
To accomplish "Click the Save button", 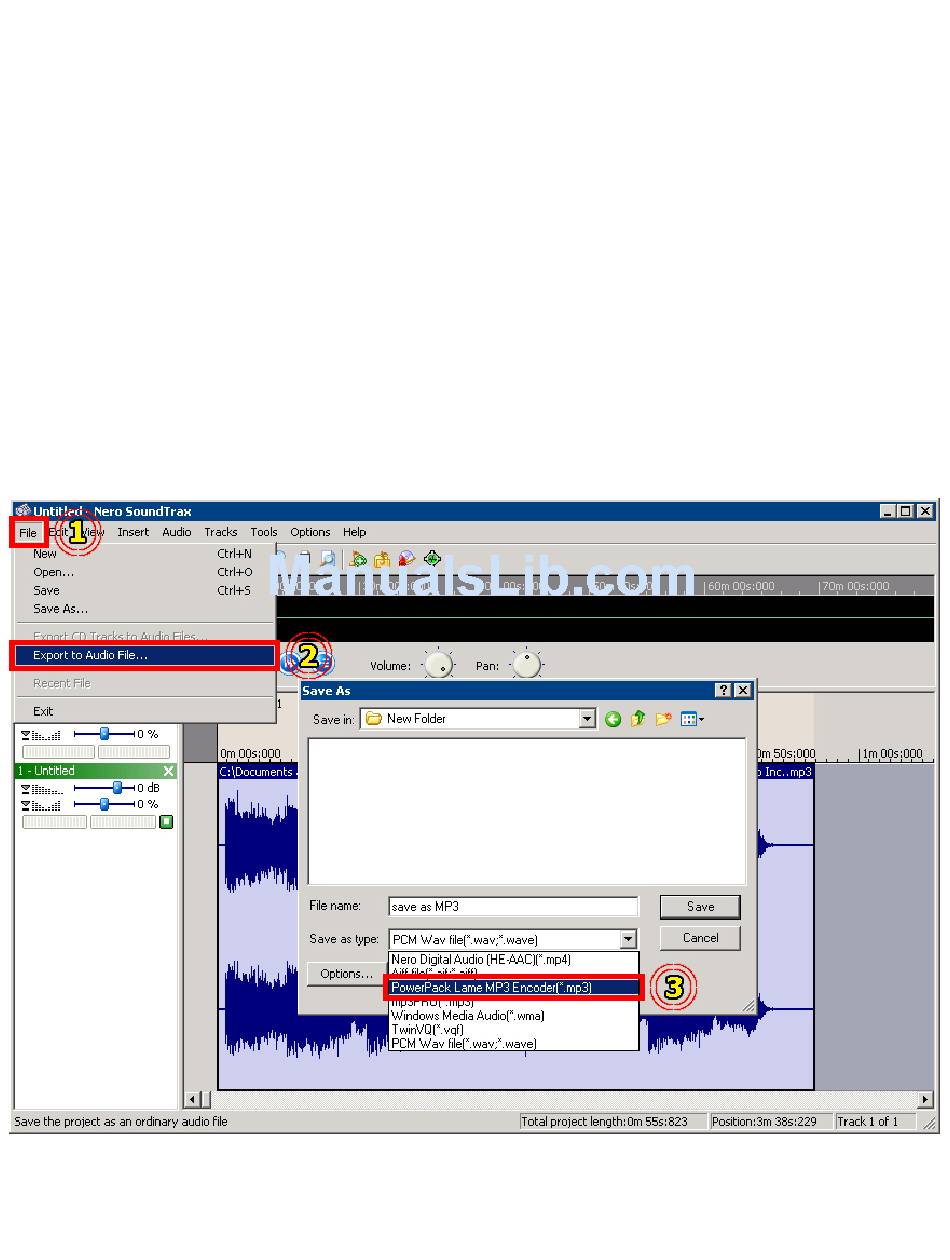I will pyautogui.click(x=700, y=907).
